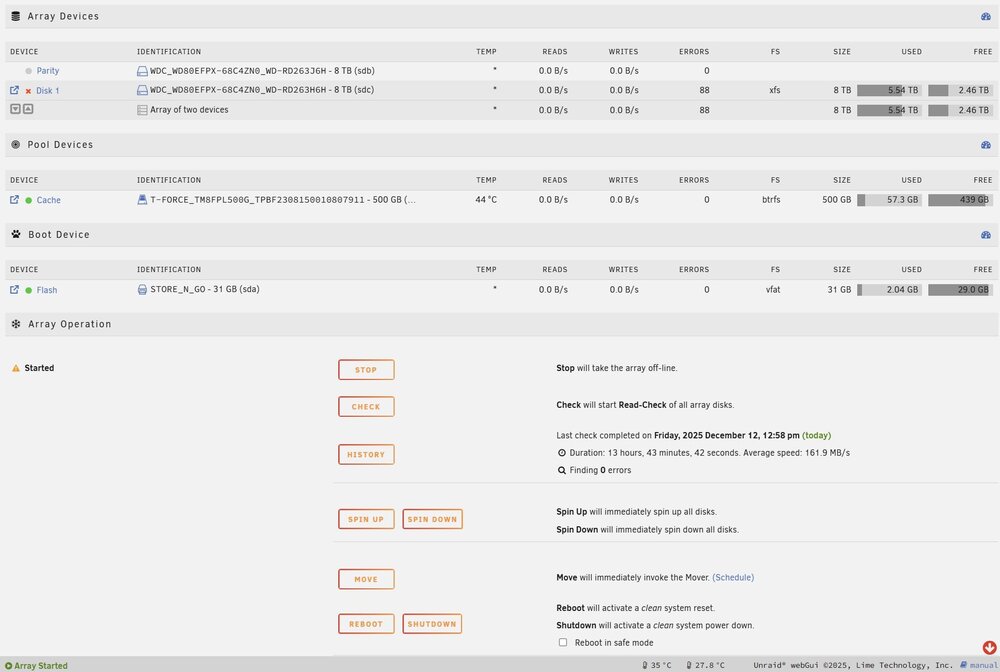Click Cache free bar 439 GB
The image size is (1000, 672).
click(x=960, y=200)
